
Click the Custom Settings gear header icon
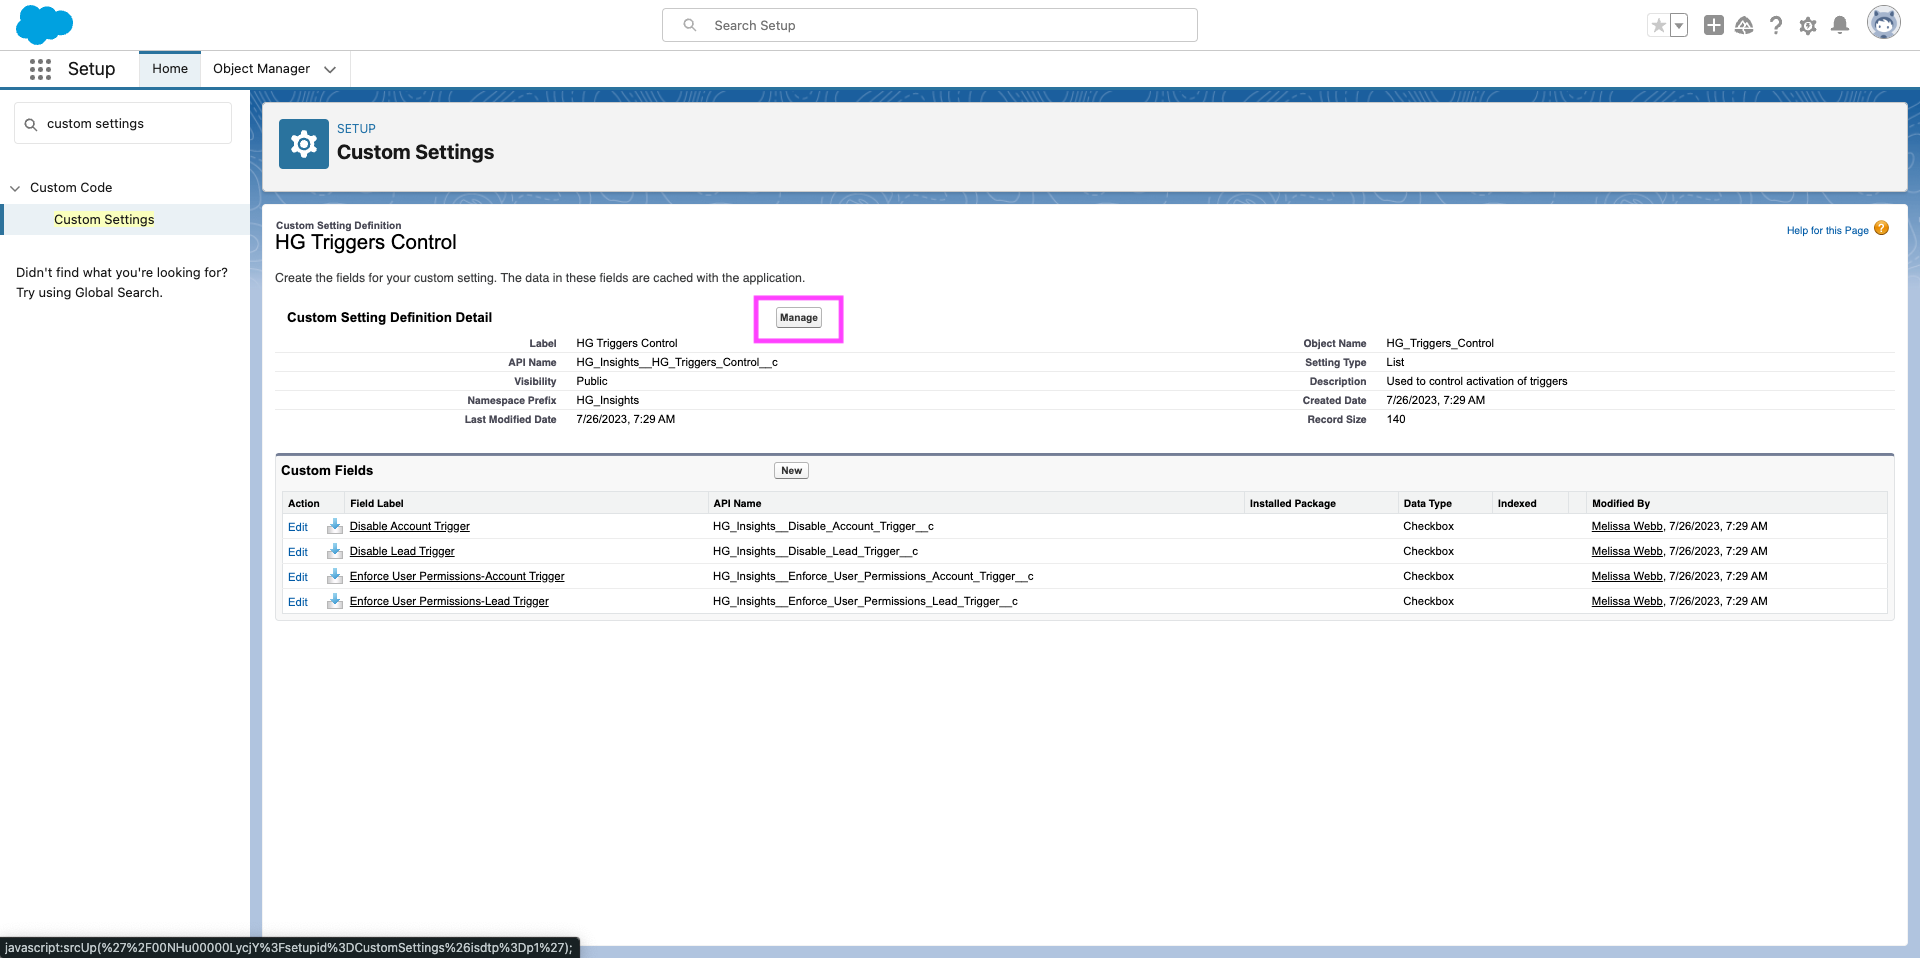[304, 144]
